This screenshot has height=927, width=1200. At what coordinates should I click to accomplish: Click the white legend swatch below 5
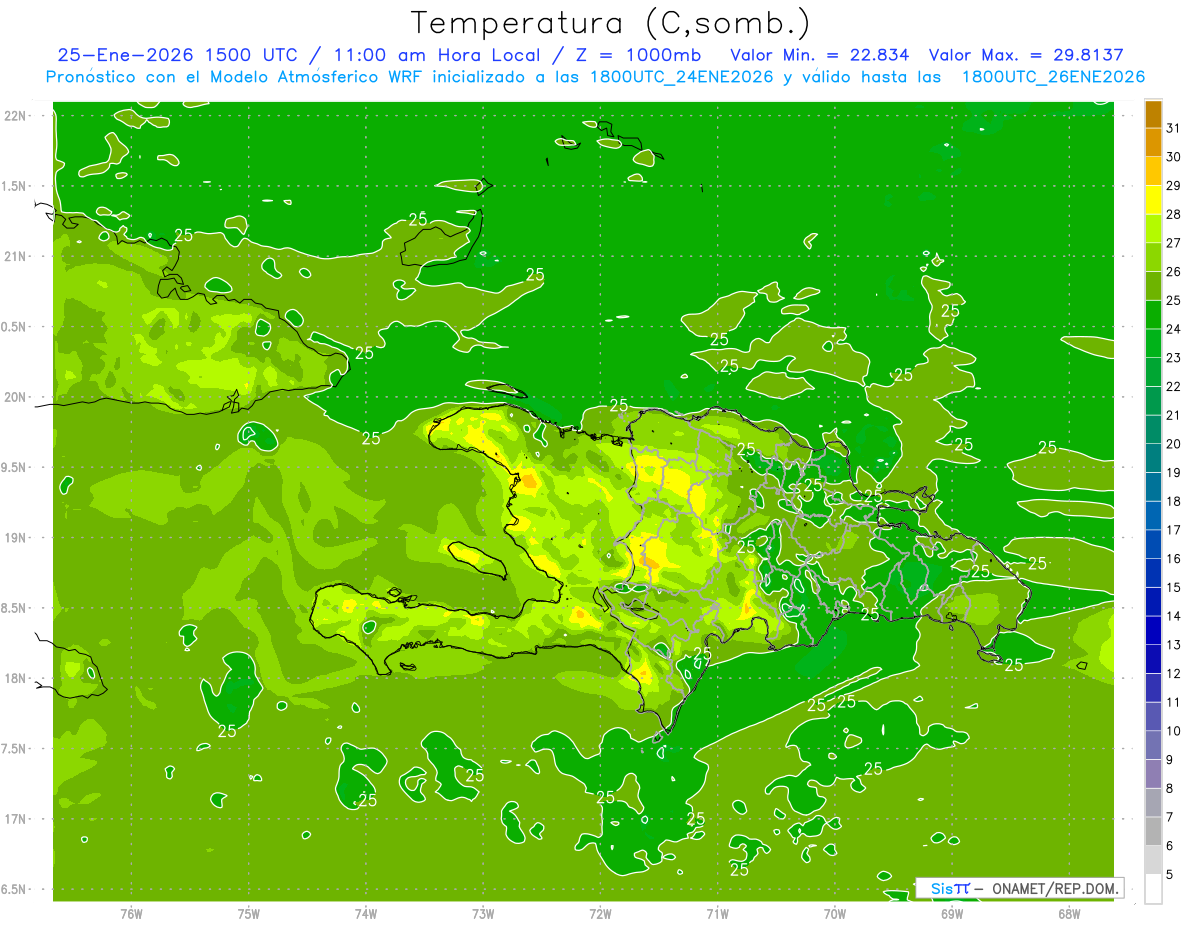tap(1153, 889)
